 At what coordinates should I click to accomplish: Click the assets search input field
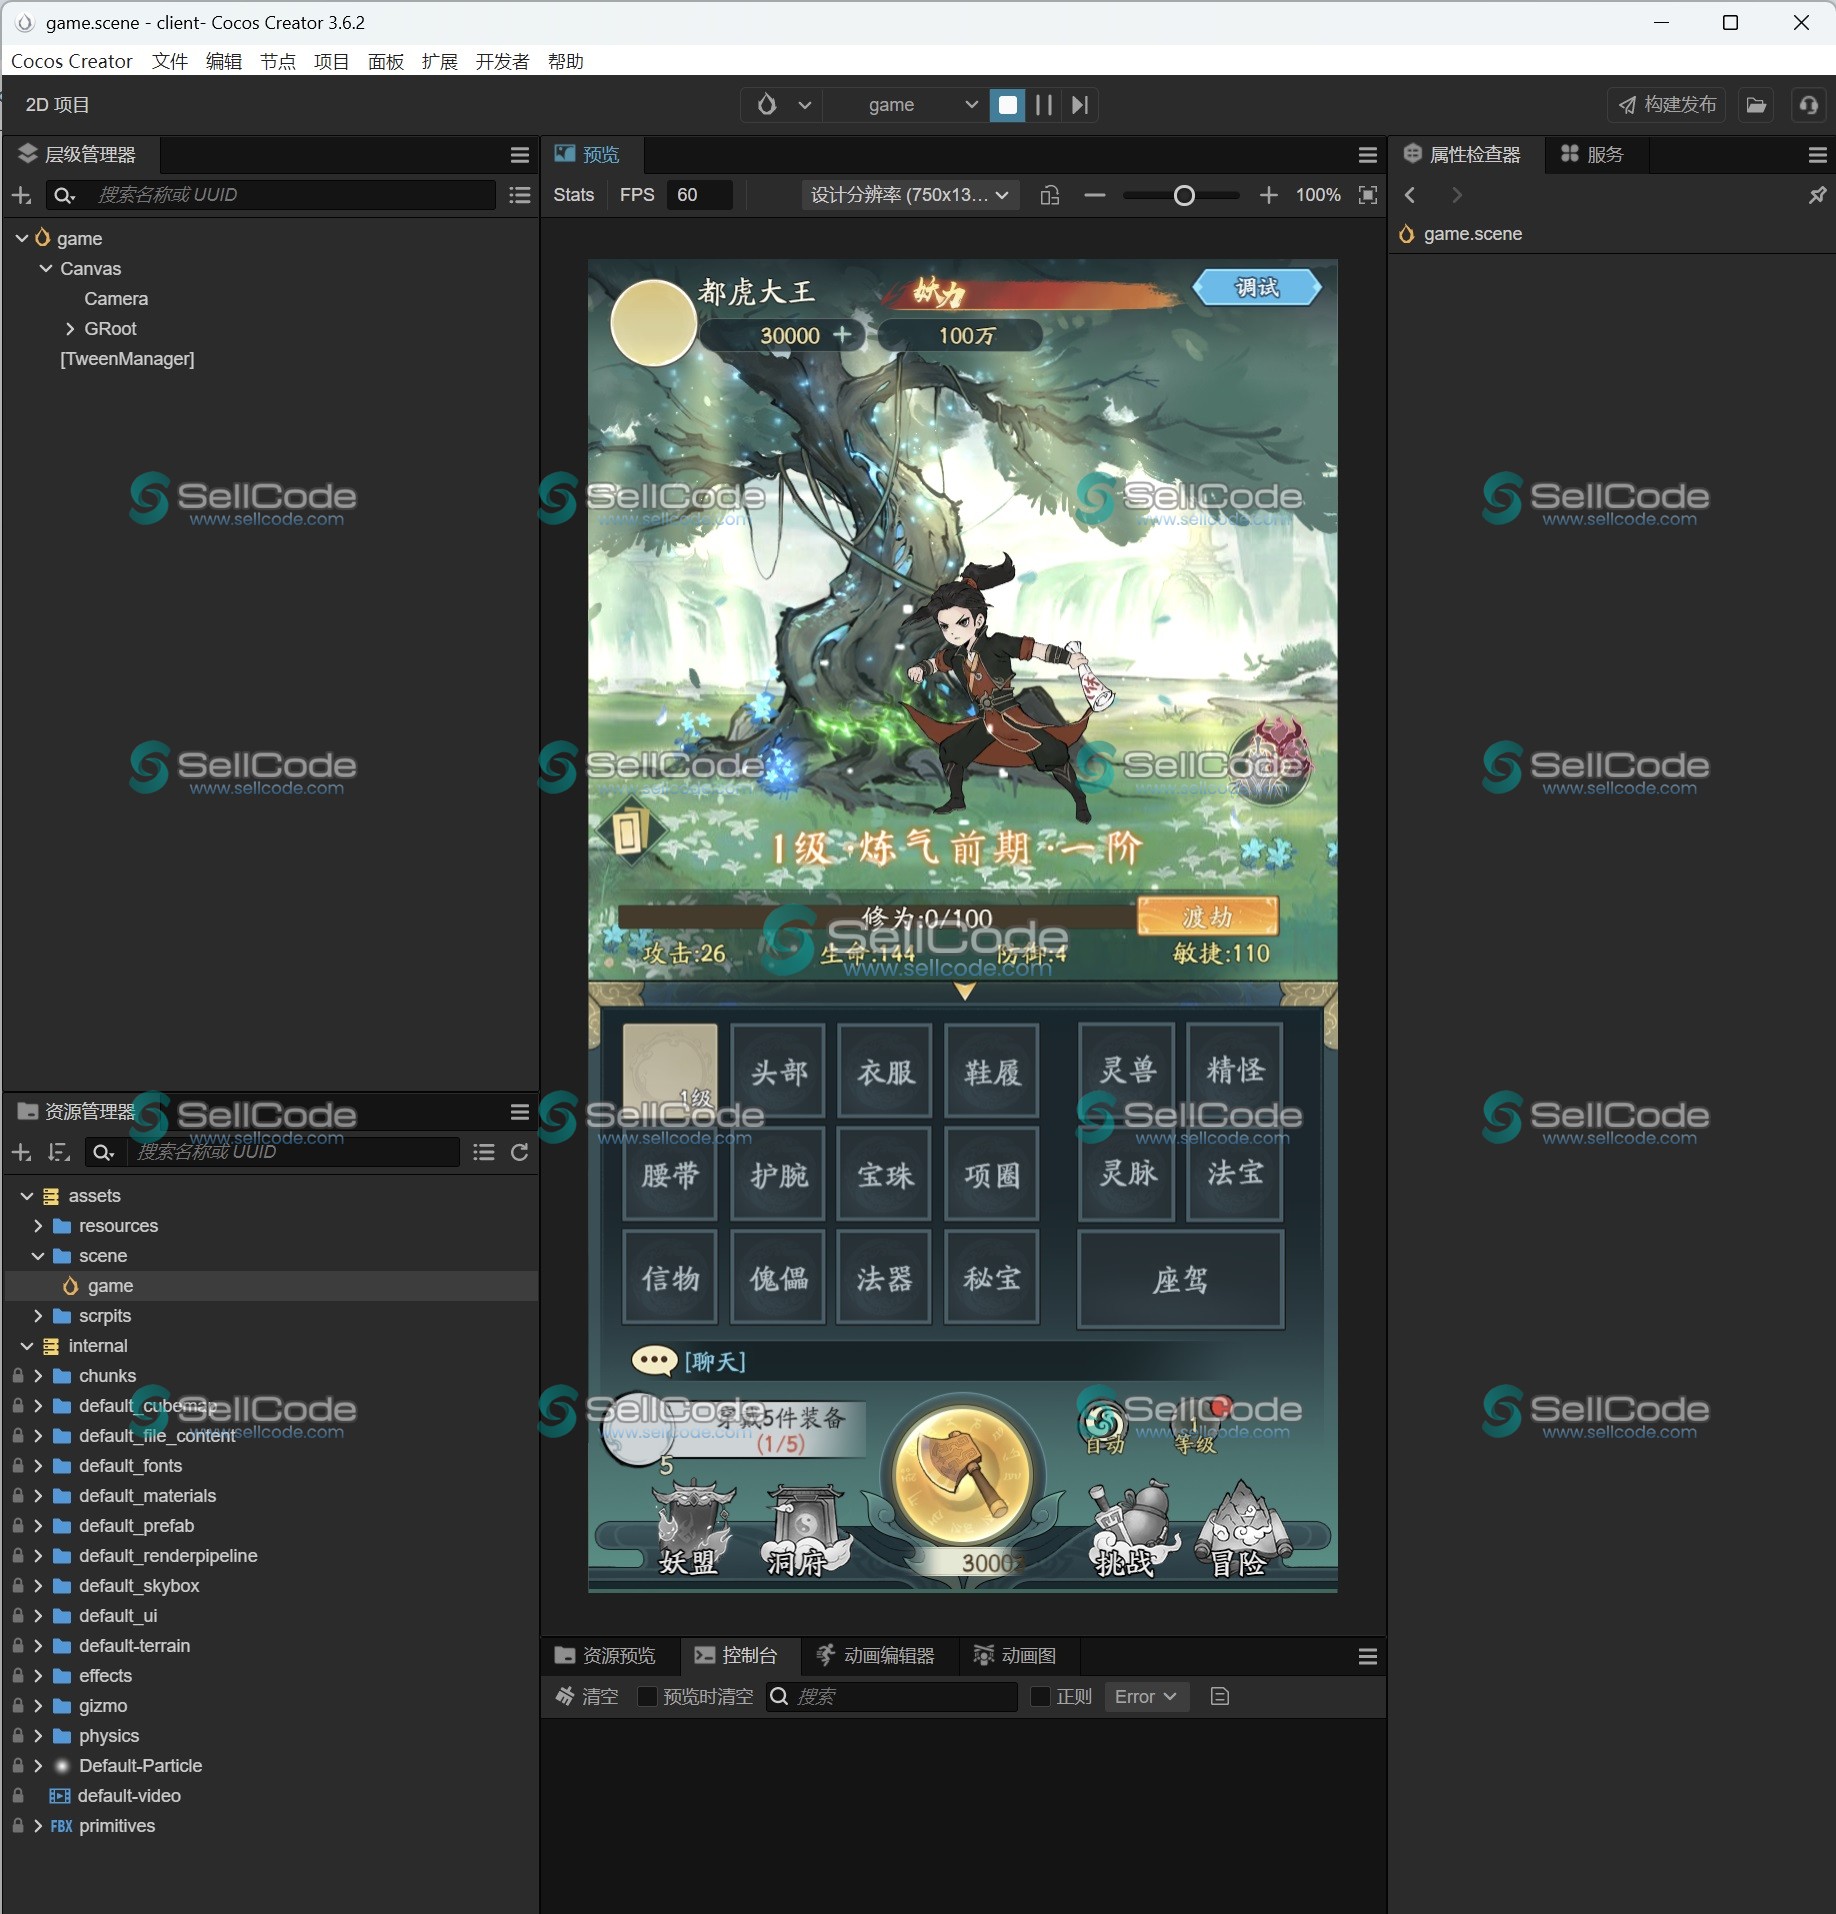294,1153
